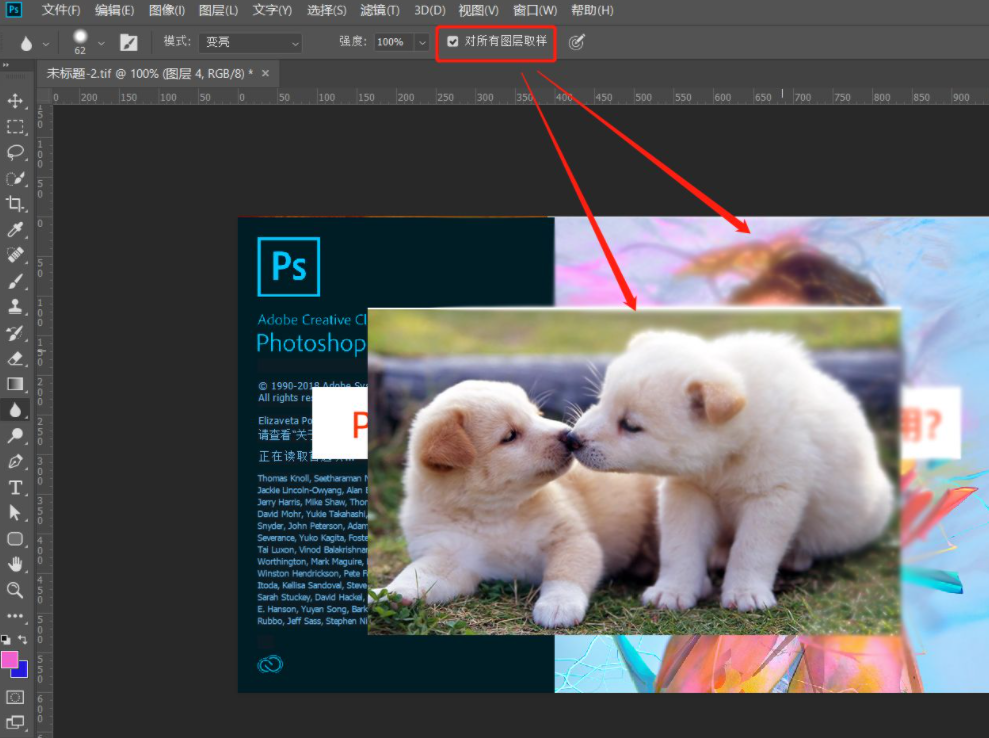Select the History Brush tool
The height and width of the screenshot is (738, 989).
pos(15,333)
